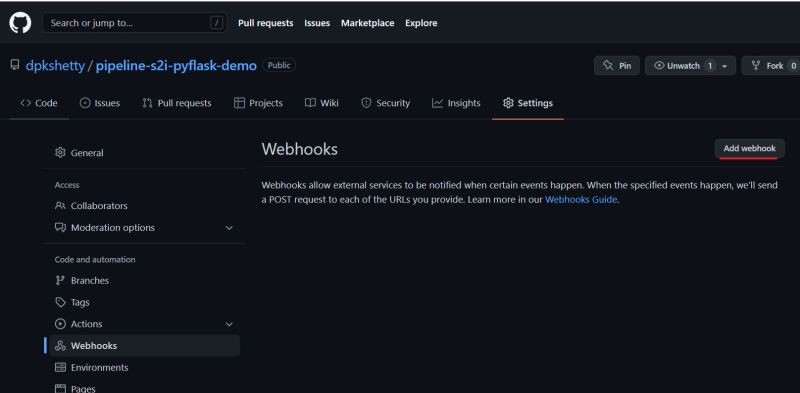Switch to the Projects tab
This screenshot has width=800, height=393.
click(258, 103)
